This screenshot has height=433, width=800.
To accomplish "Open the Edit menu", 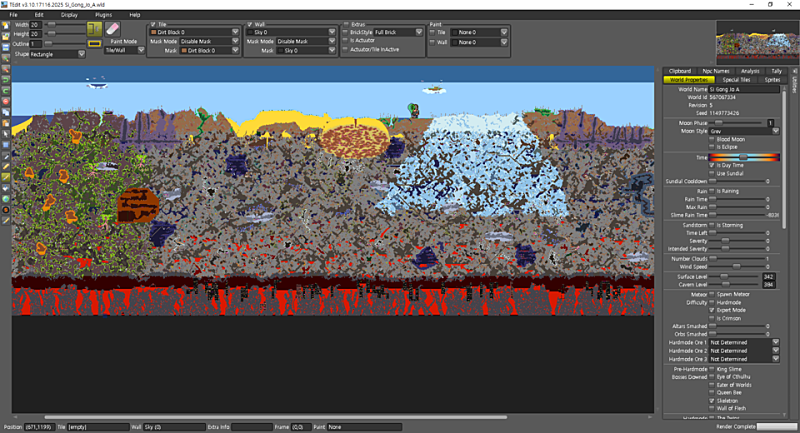I will 39,15.
